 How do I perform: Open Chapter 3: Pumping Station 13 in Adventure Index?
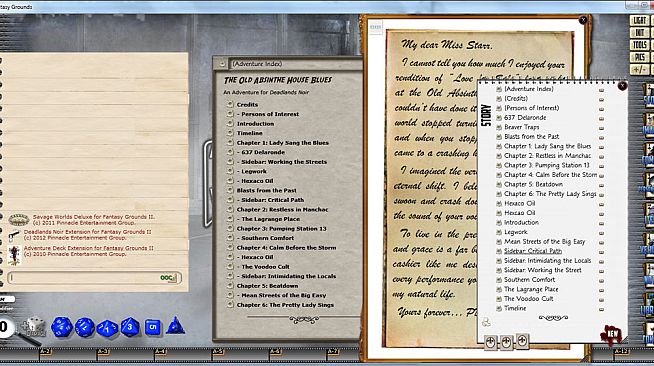pyautogui.click(x=281, y=228)
